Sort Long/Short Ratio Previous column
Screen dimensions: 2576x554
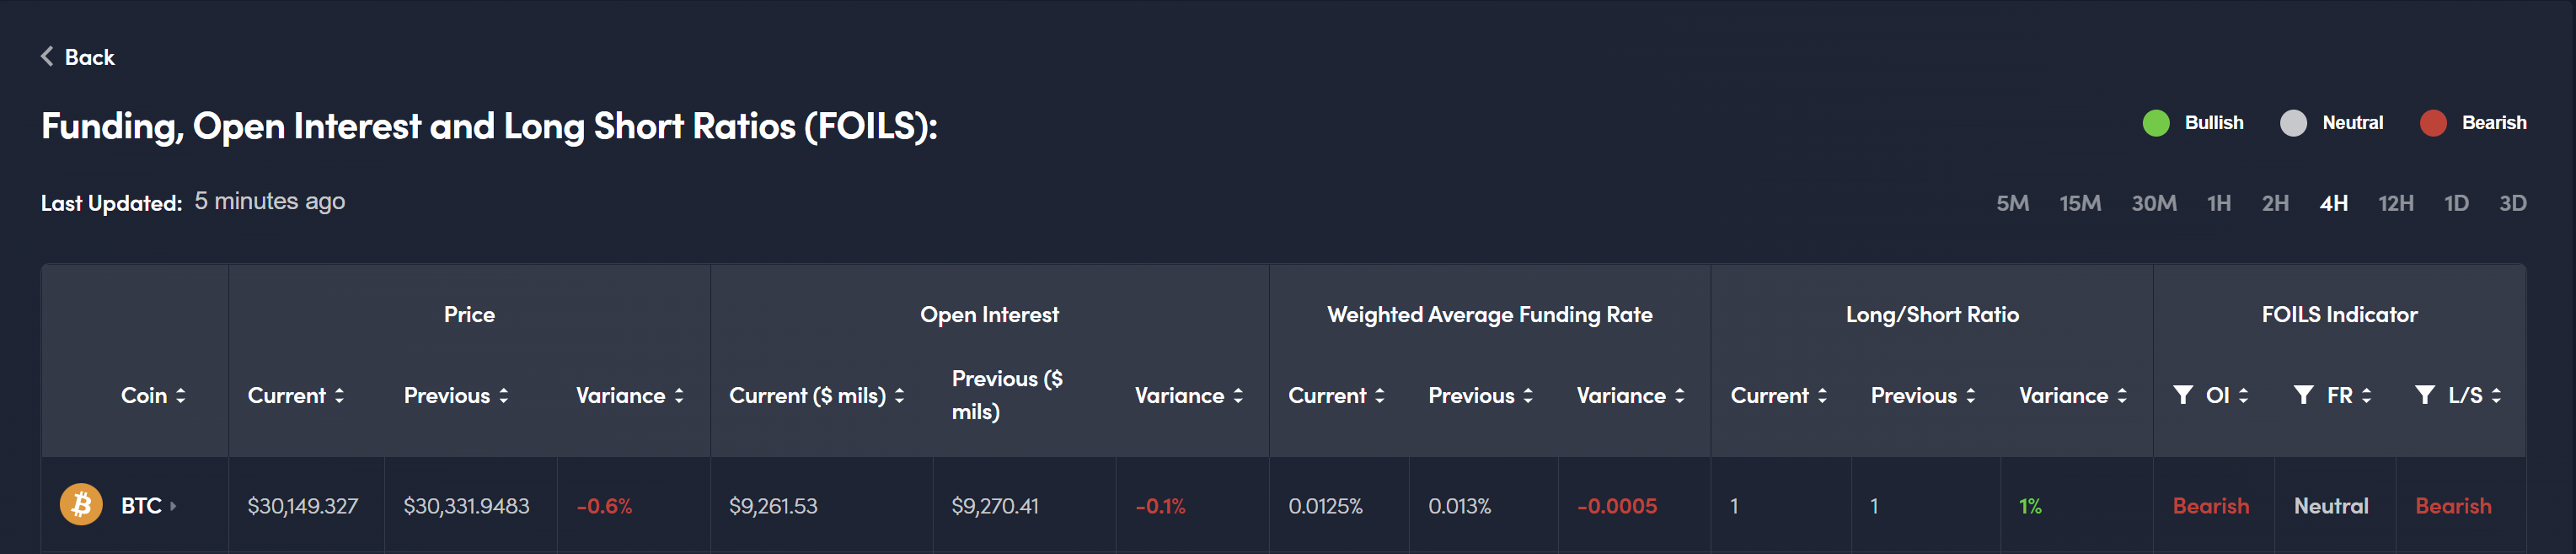[1971, 396]
